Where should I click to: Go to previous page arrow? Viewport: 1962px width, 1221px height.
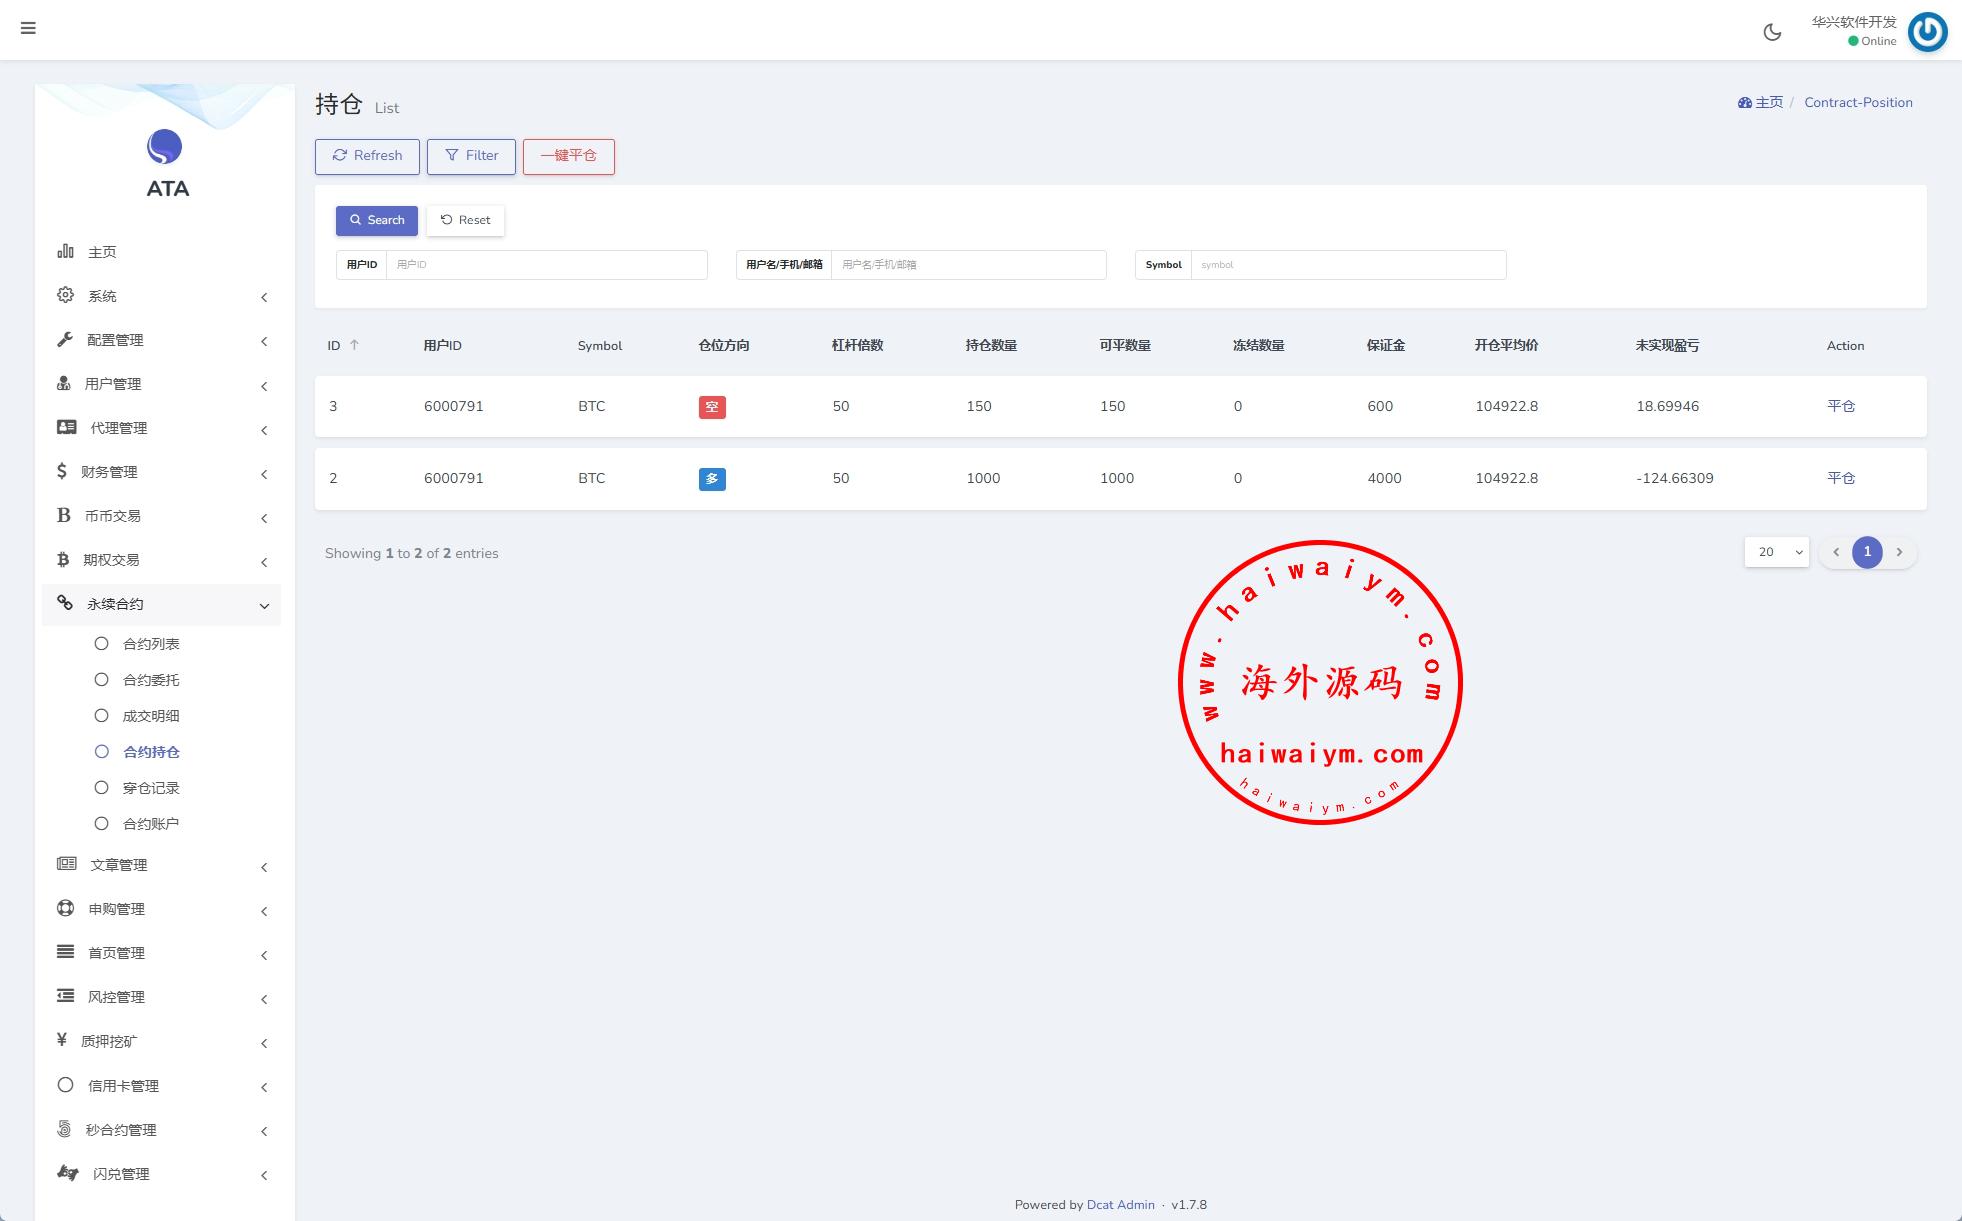1836,552
